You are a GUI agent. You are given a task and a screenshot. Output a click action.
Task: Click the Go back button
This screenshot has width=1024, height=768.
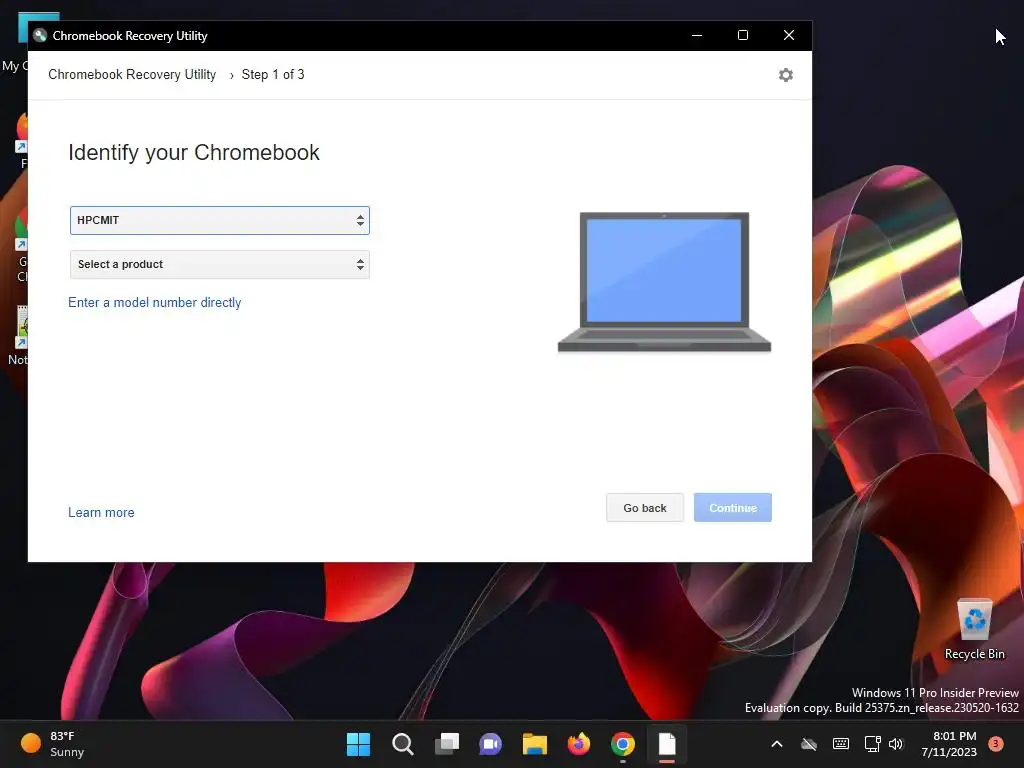coord(645,507)
